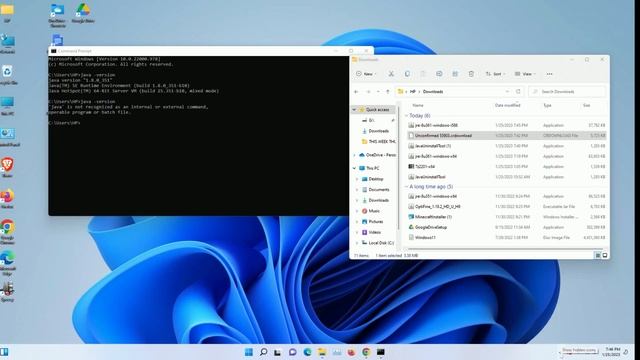Screen dimensions: 640x360
Task: Sort files by the Size column header
Action: 587,105
